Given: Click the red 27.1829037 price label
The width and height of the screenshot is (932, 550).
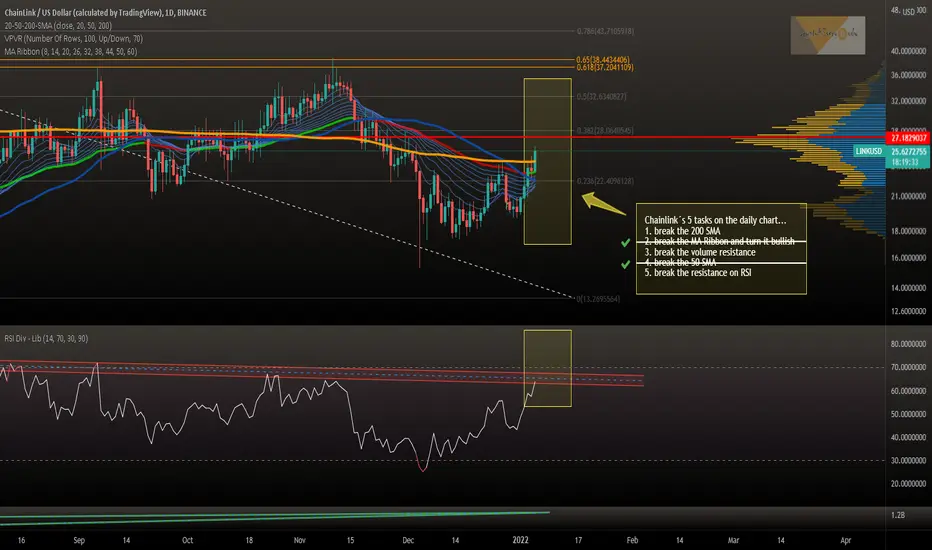Looking at the screenshot, I should 908,138.
